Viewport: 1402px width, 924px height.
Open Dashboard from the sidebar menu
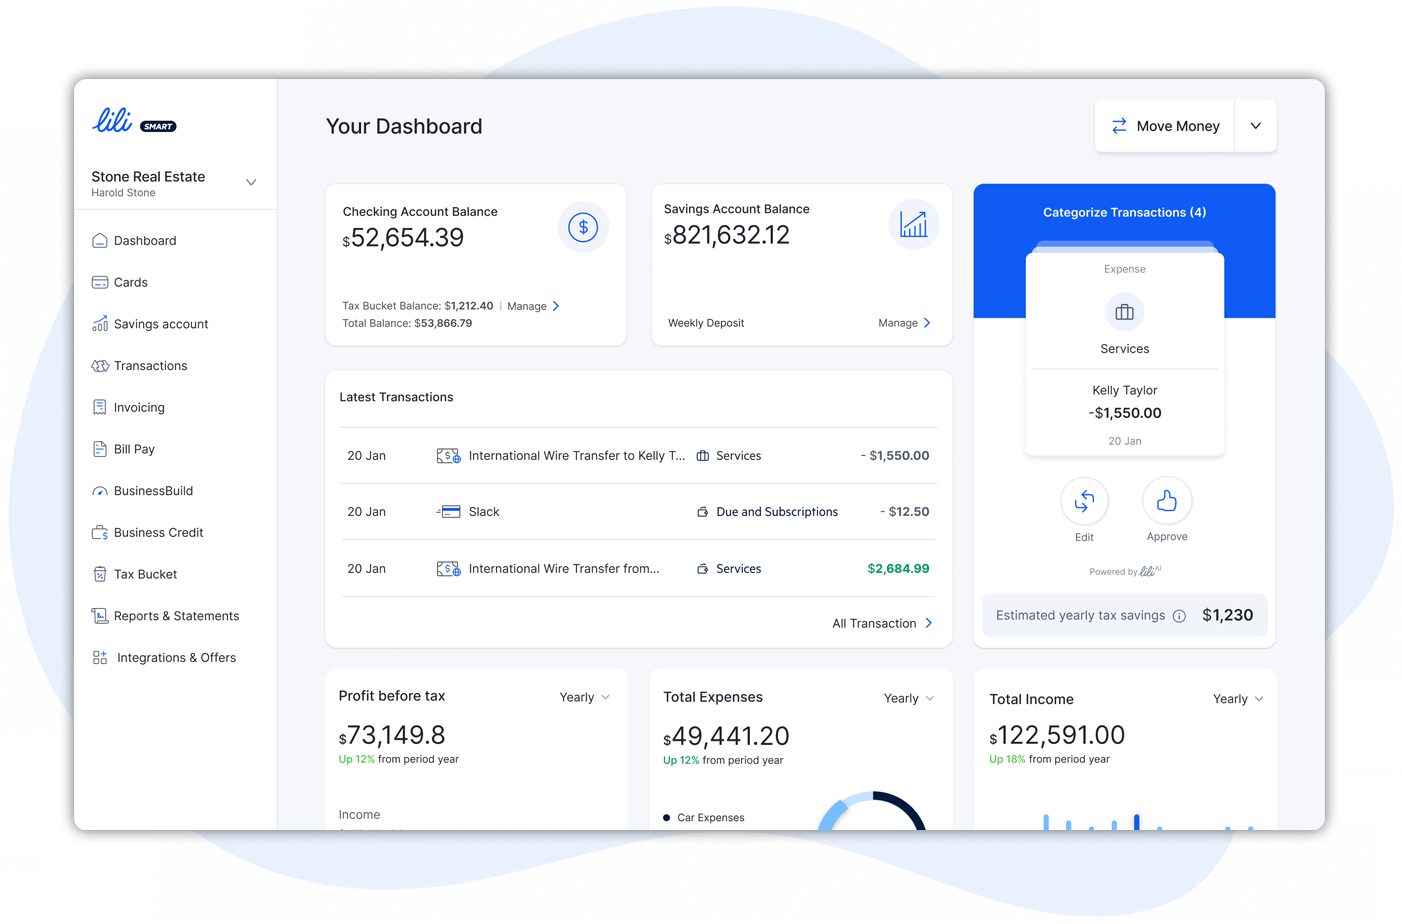pos(144,240)
